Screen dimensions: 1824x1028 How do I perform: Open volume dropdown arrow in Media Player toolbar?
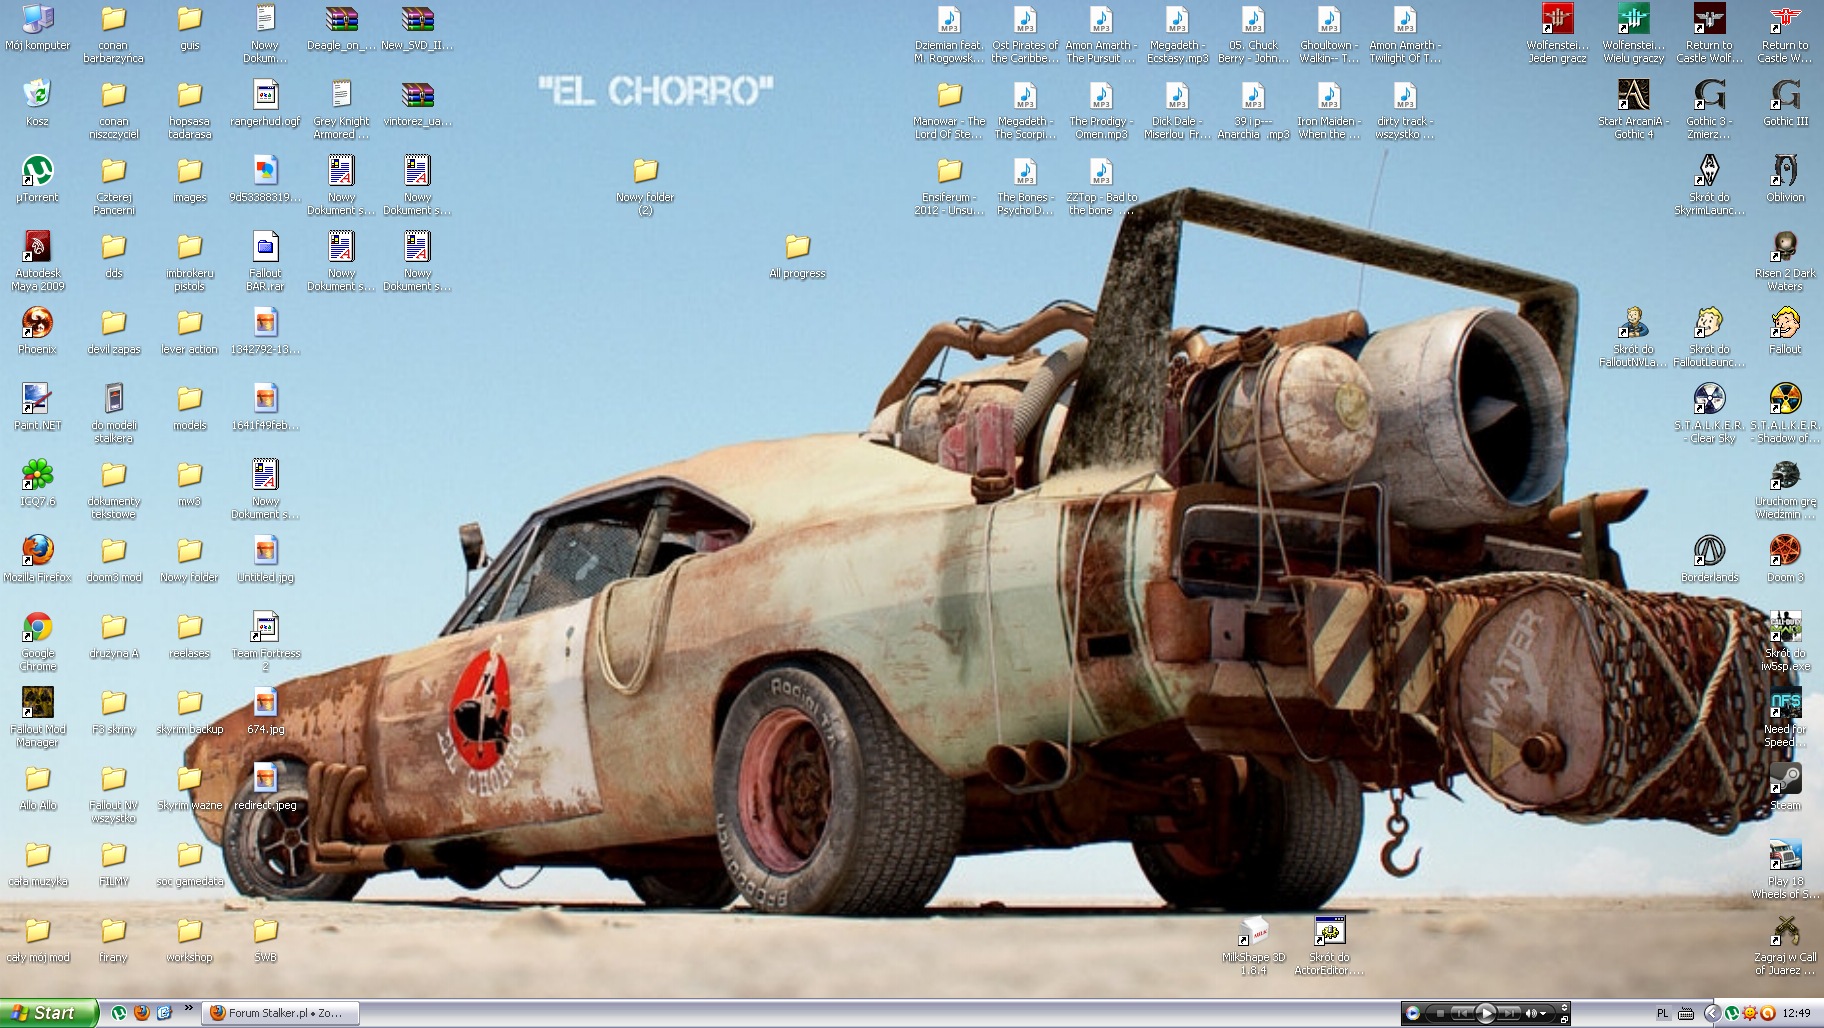pyautogui.click(x=1545, y=1013)
